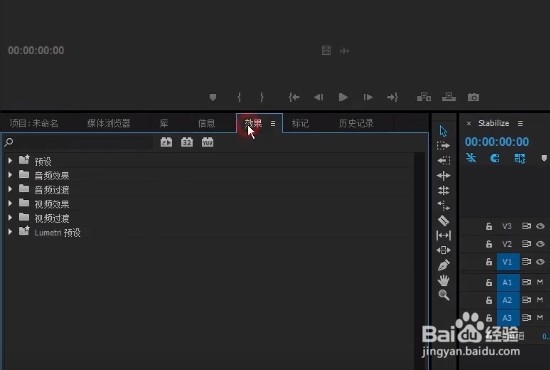Expand the Lumetri 预设 folder
This screenshot has width=550, height=370.
point(10,232)
